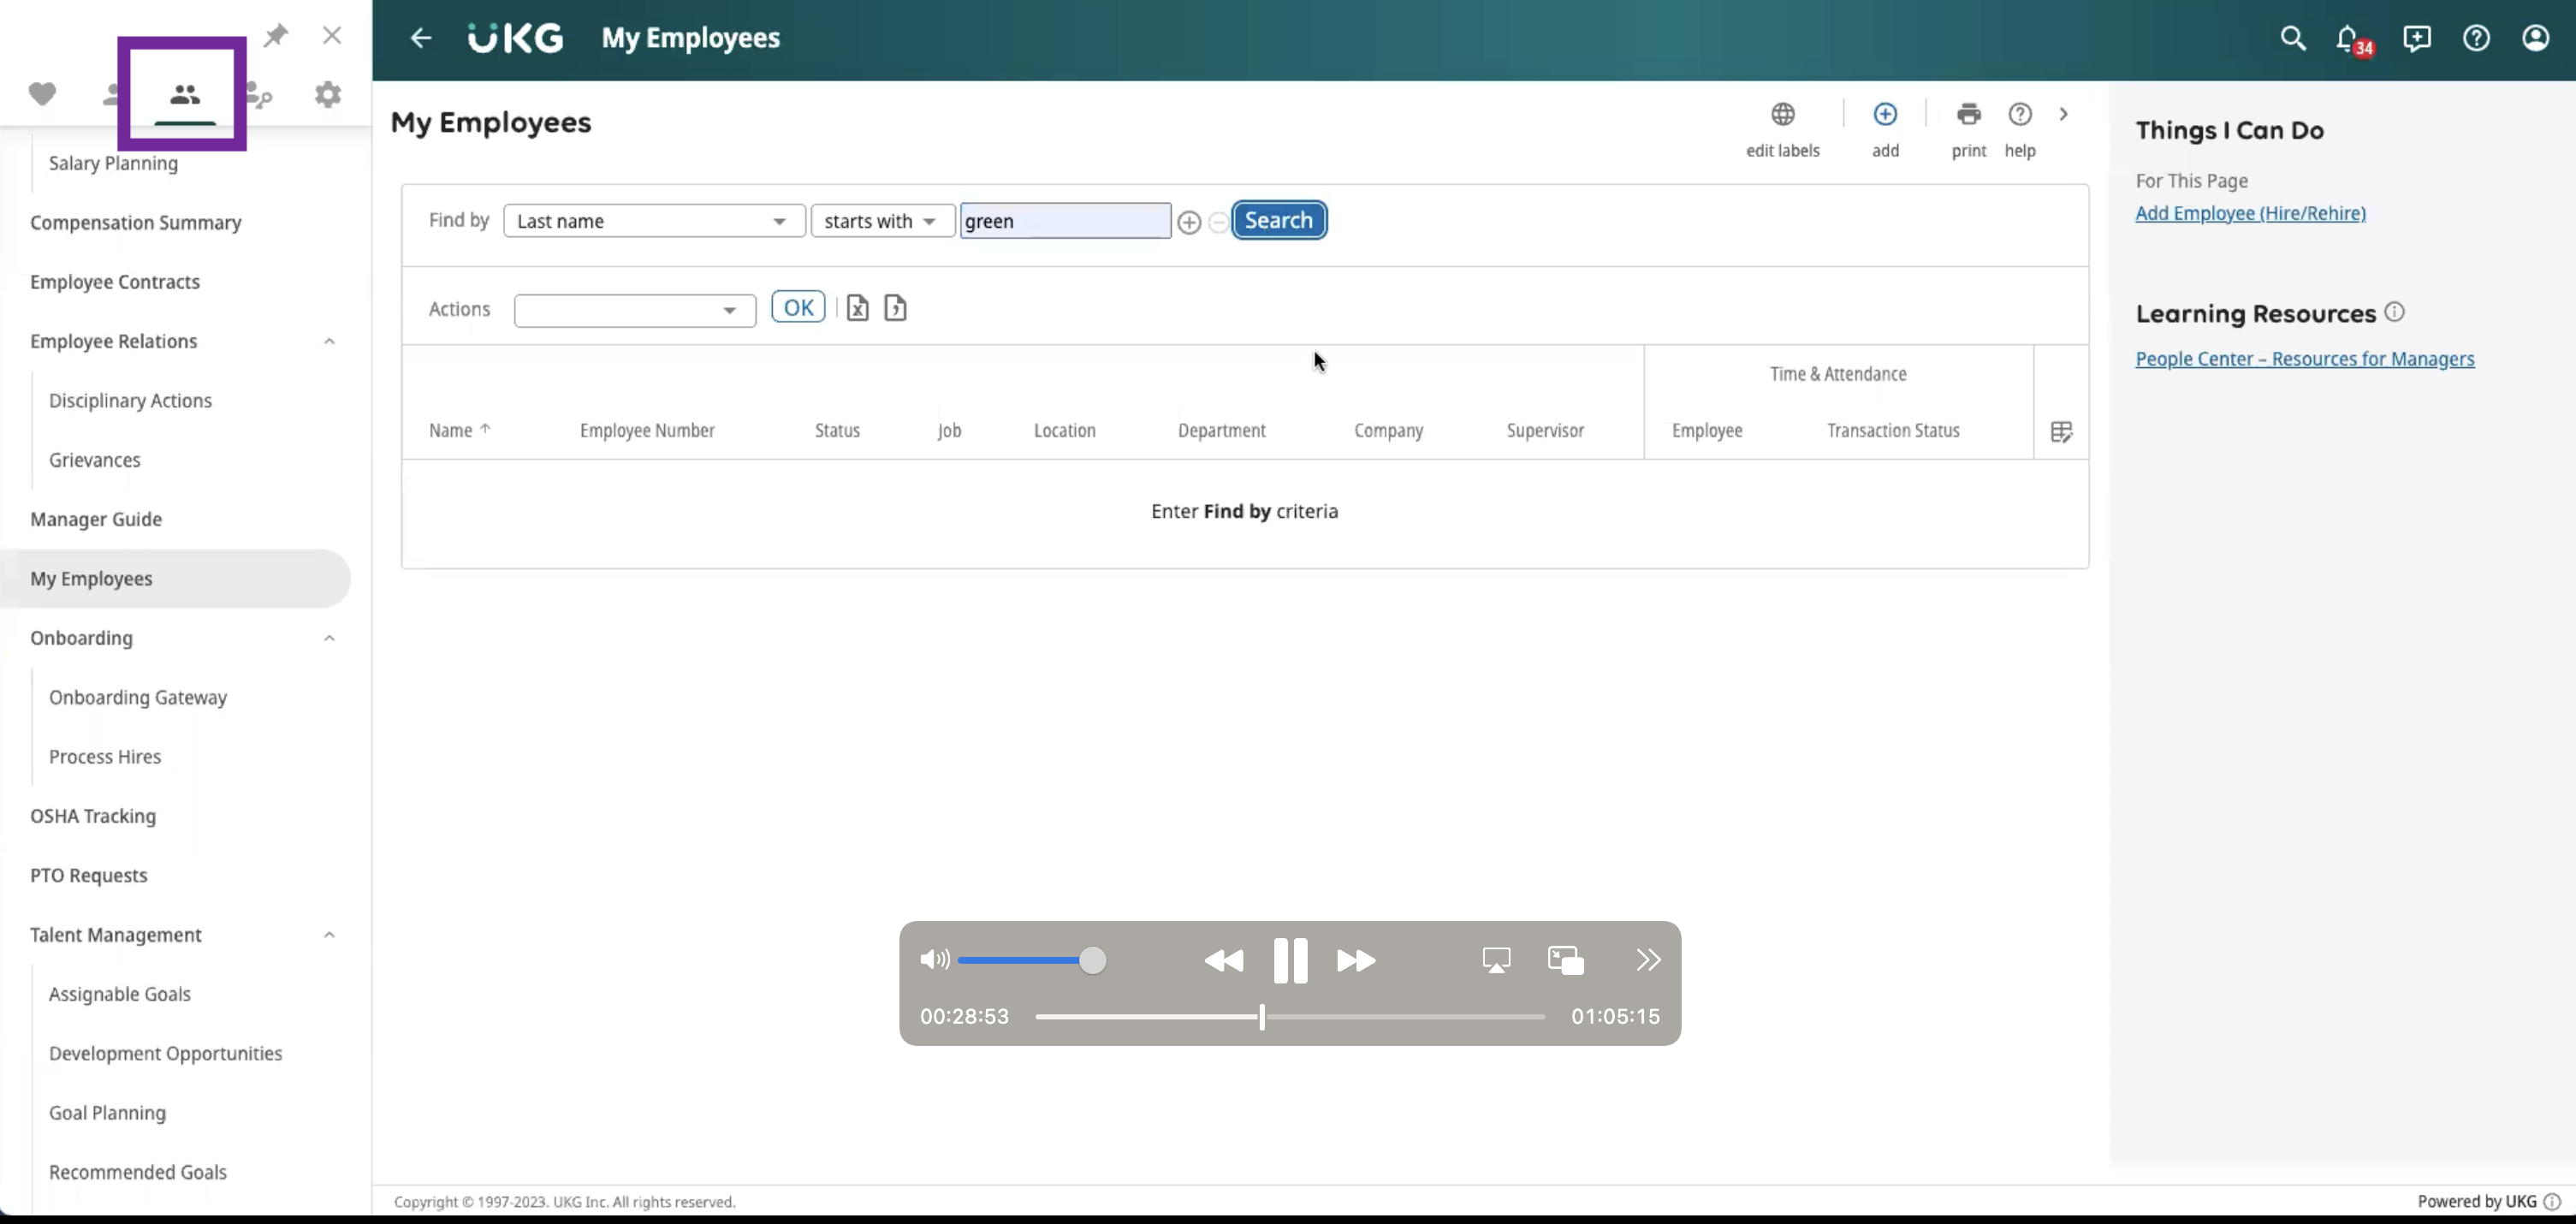Open Manager Guide menu item
The width and height of the screenshot is (2576, 1224).
pyautogui.click(x=95, y=519)
